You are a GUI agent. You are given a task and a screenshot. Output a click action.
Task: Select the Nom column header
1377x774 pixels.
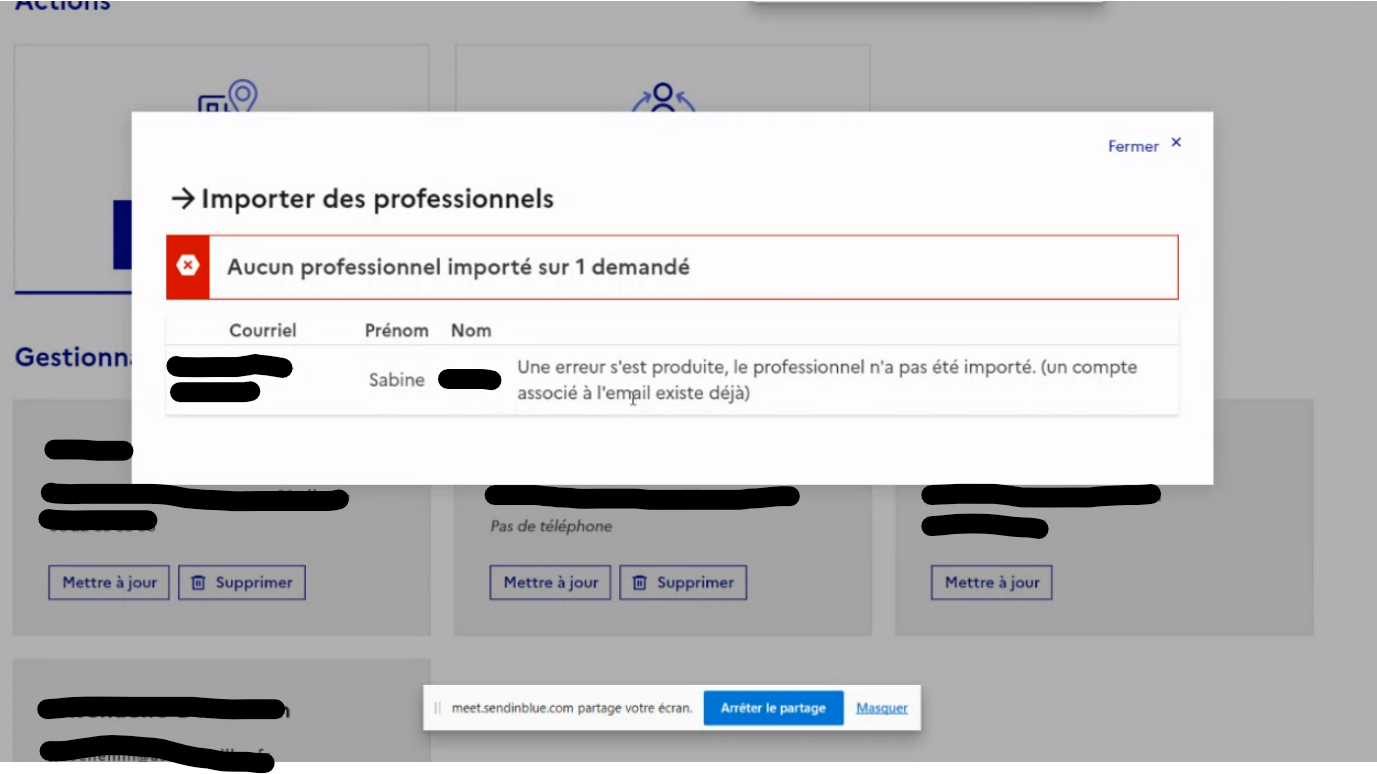470,330
